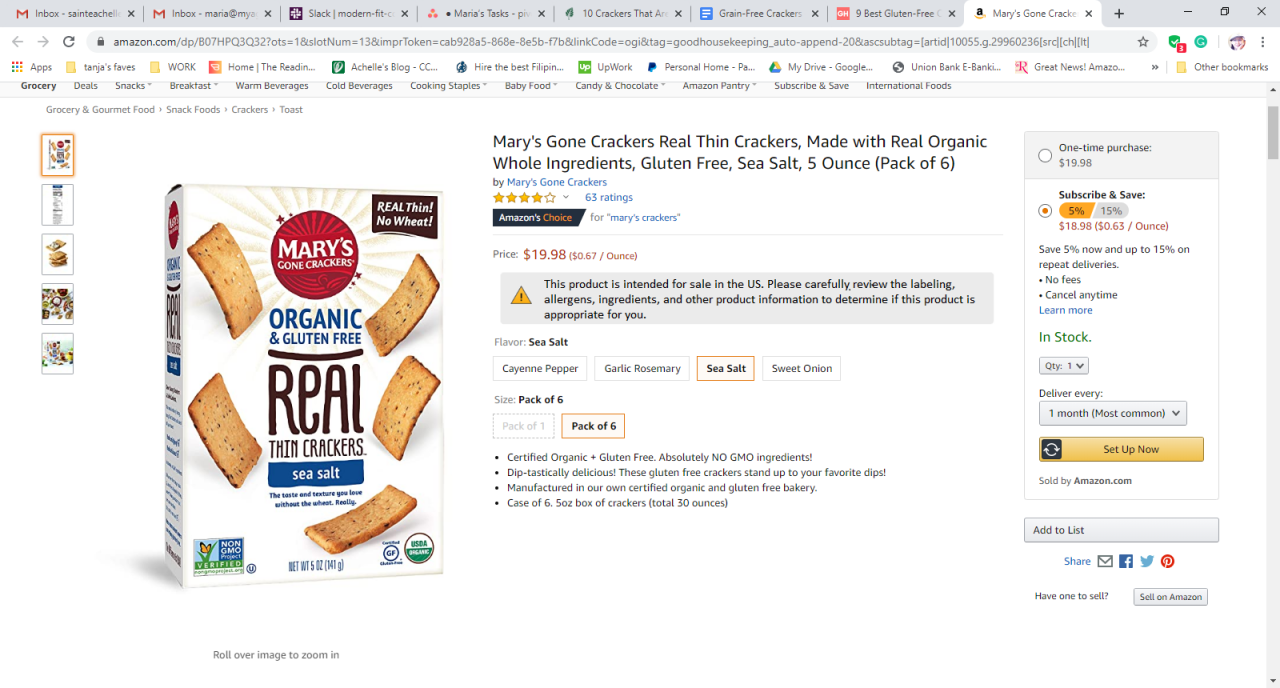The width and height of the screenshot is (1280, 688).
Task: Select the third product image thumbnail
Action: pyautogui.click(x=58, y=254)
